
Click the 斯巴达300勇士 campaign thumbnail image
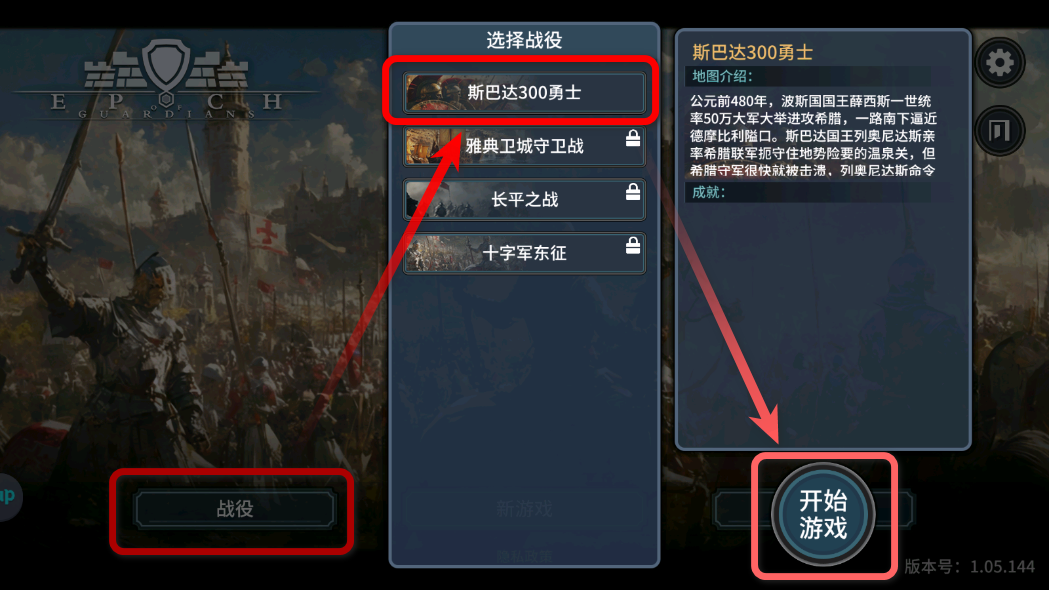coord(432,92)
